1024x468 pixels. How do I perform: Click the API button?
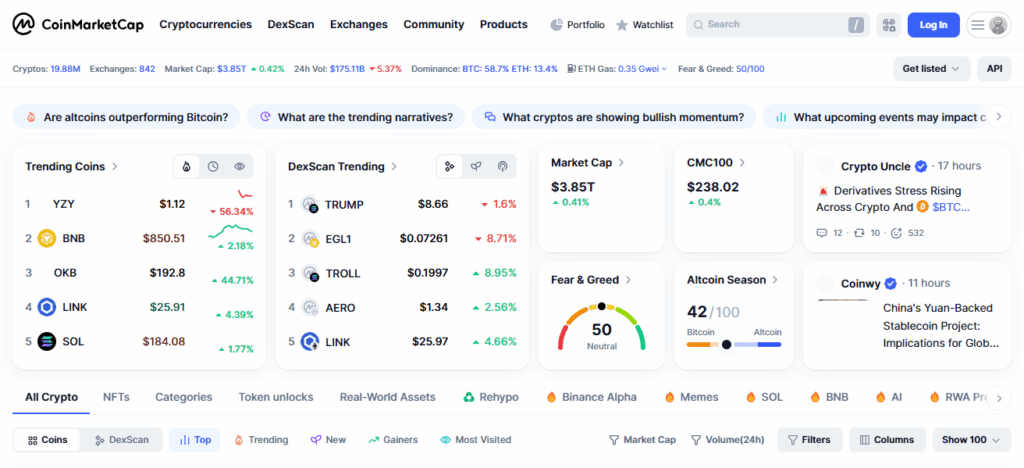point(994,69)
